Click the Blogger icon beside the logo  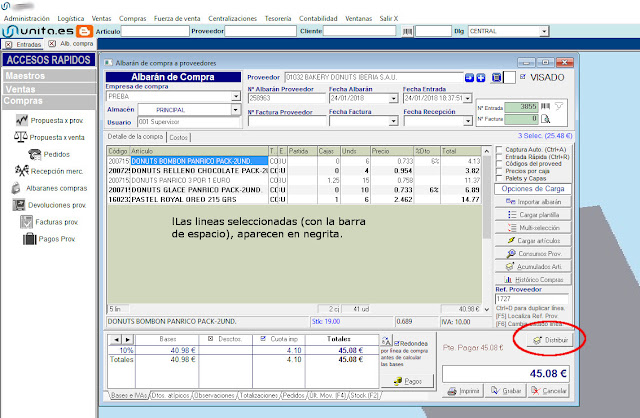pos(86,31)
